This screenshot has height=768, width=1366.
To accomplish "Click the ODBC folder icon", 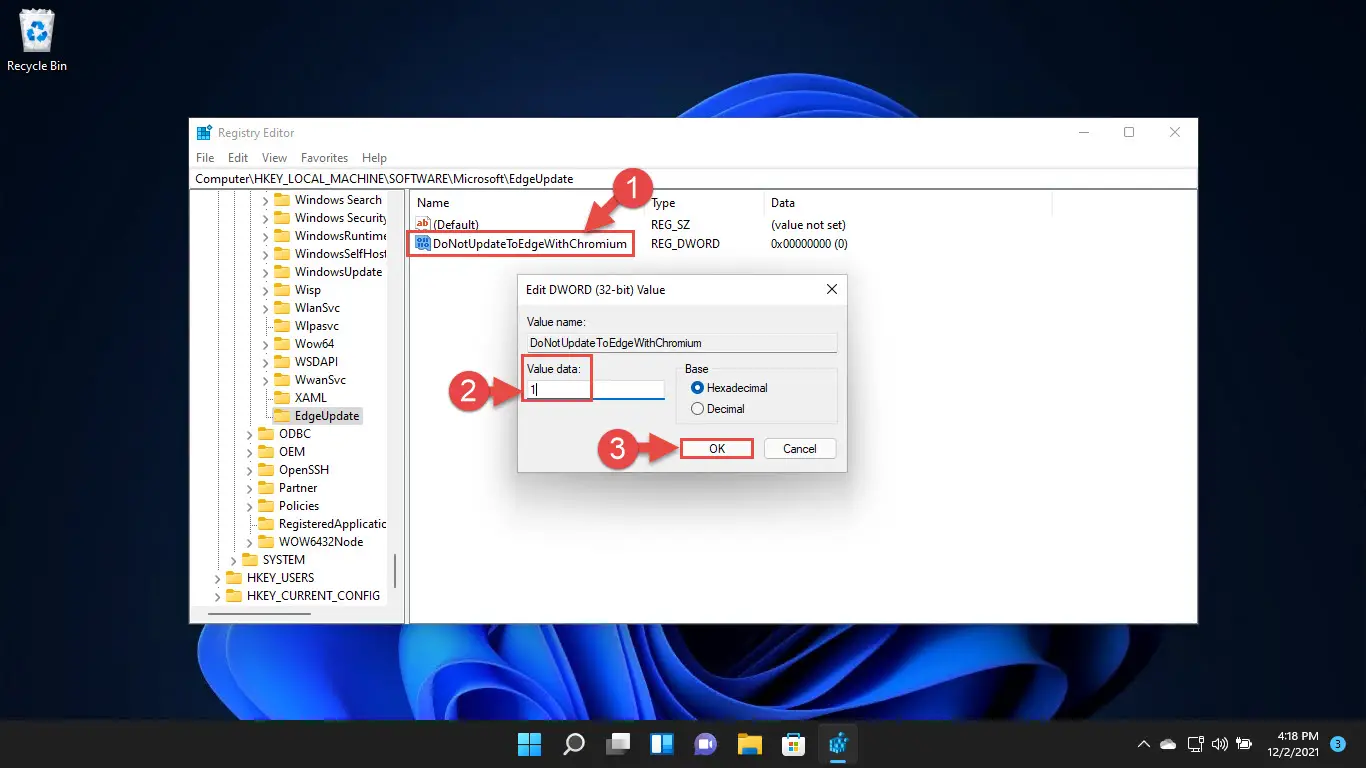I will click(x=266, y=434).
